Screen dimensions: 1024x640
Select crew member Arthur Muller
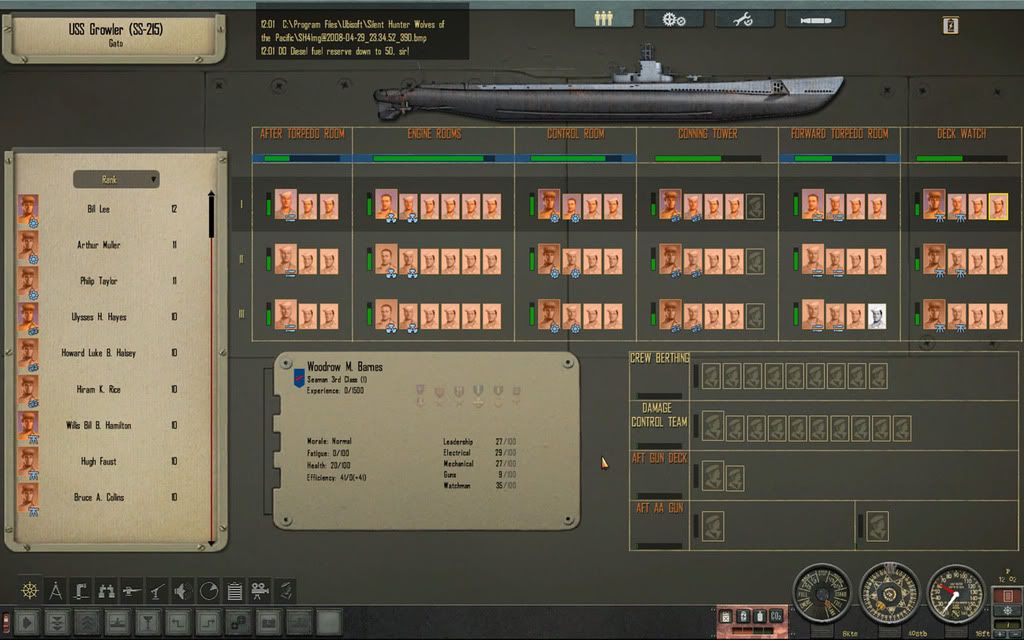pyautogui.click(x=98, y=245)
